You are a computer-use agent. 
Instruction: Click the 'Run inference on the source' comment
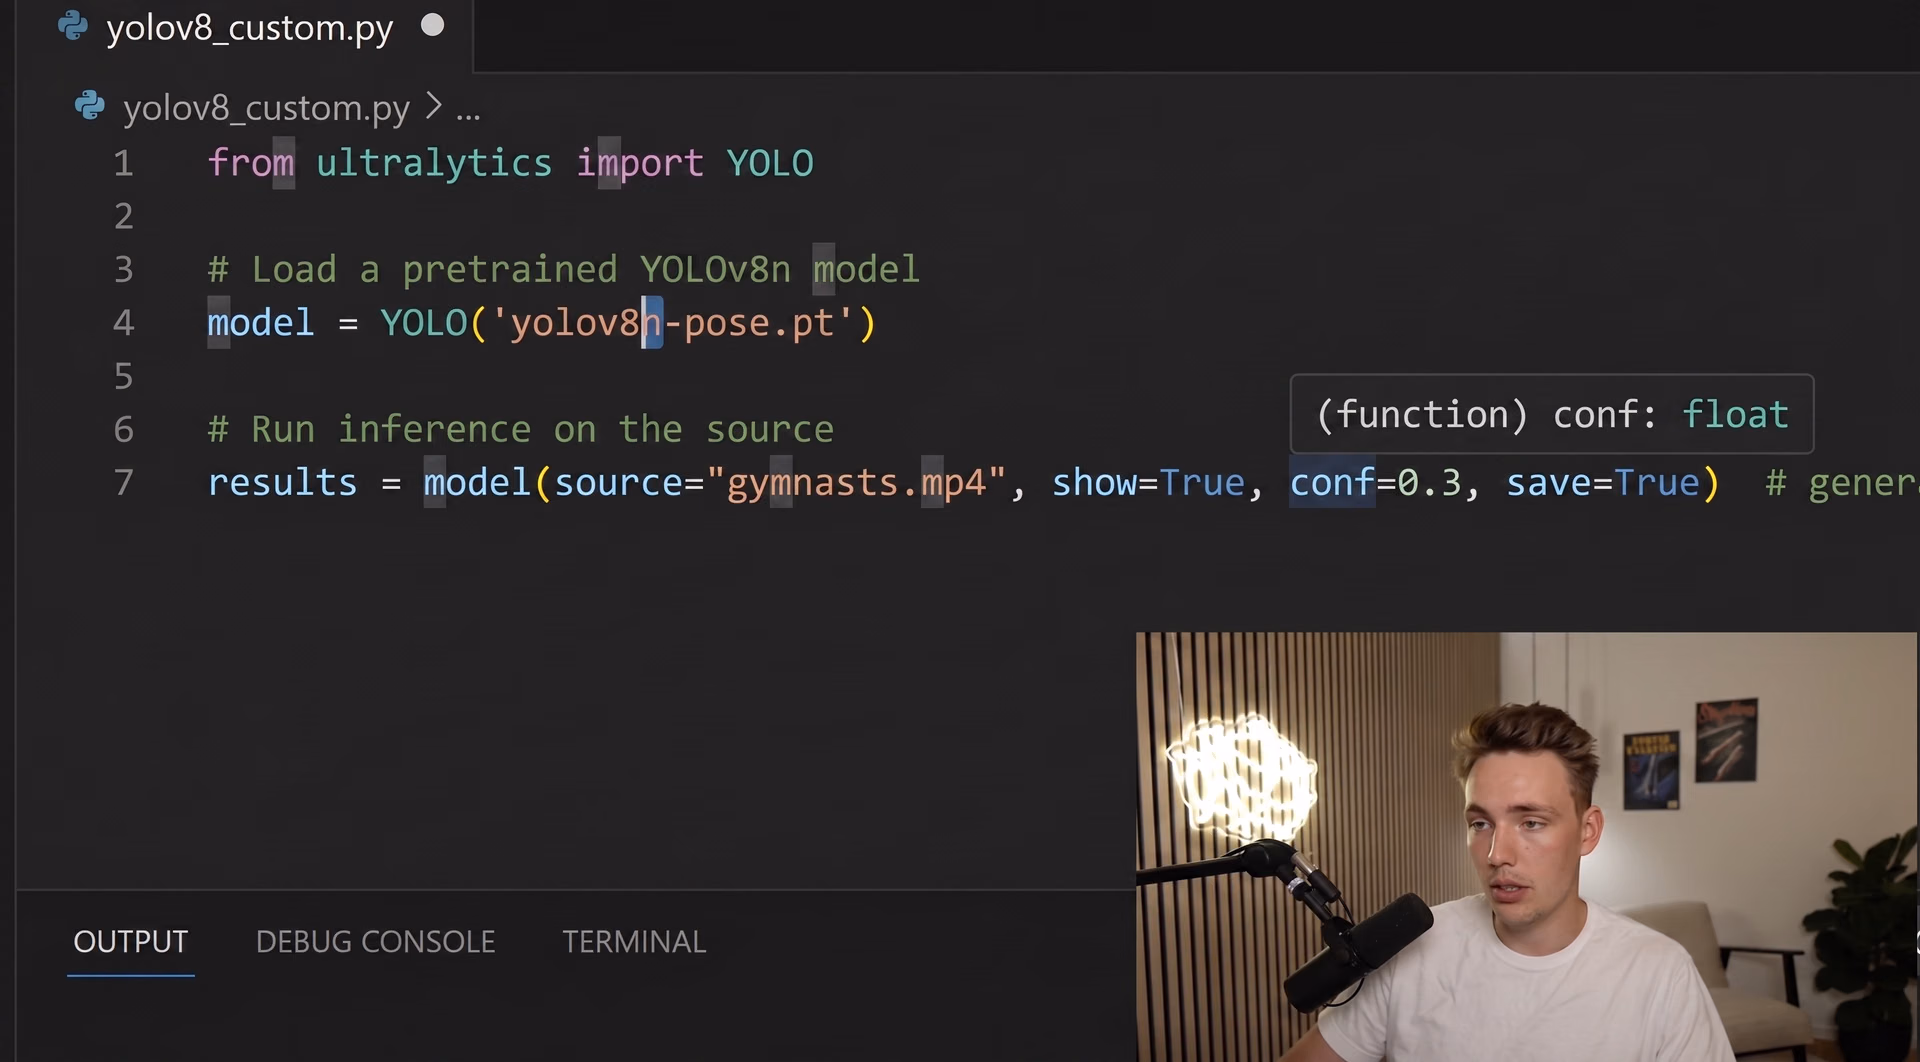(x=520, y=429)
